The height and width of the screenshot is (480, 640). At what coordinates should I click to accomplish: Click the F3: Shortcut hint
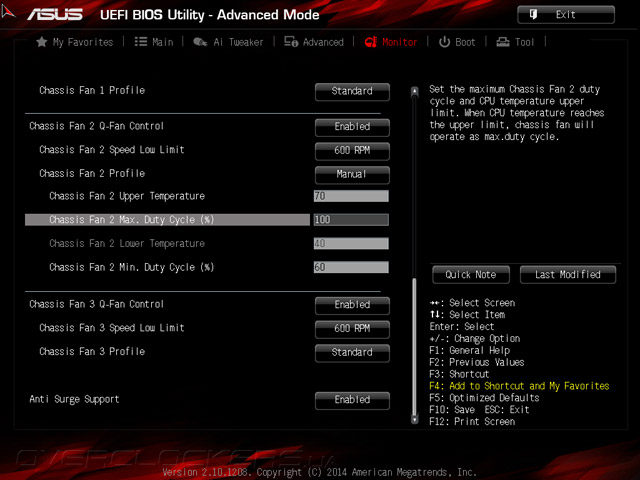point(459,374)
